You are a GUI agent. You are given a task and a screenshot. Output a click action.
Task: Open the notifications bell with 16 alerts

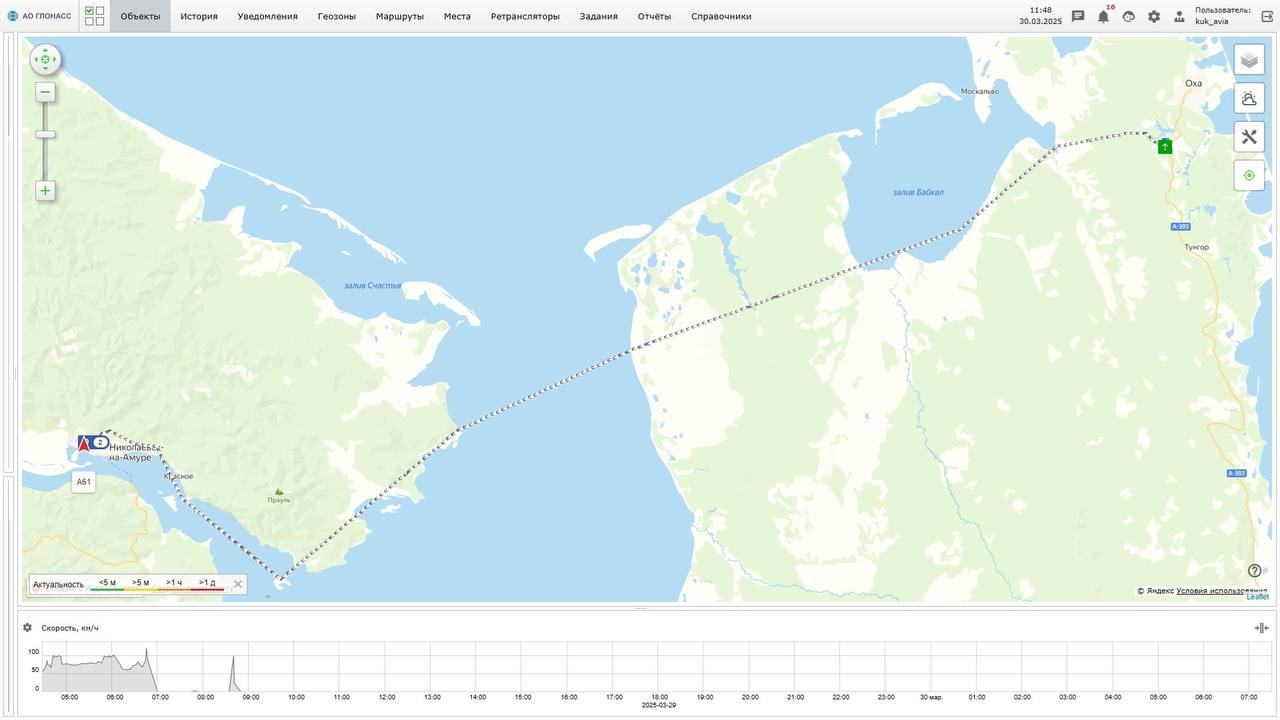tap(1103, 17)
